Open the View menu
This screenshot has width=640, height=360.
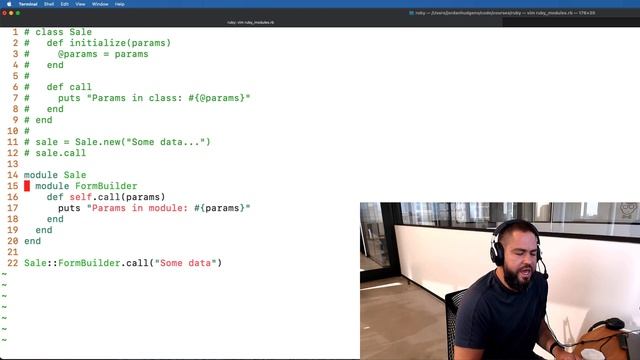click(80, 4)
